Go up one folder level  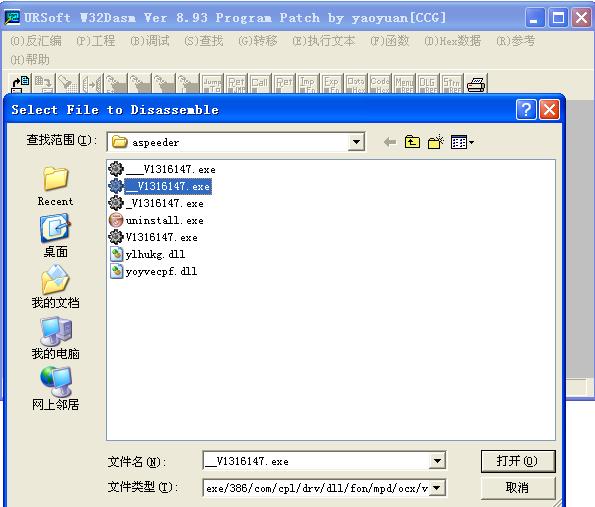click(412, 142)
